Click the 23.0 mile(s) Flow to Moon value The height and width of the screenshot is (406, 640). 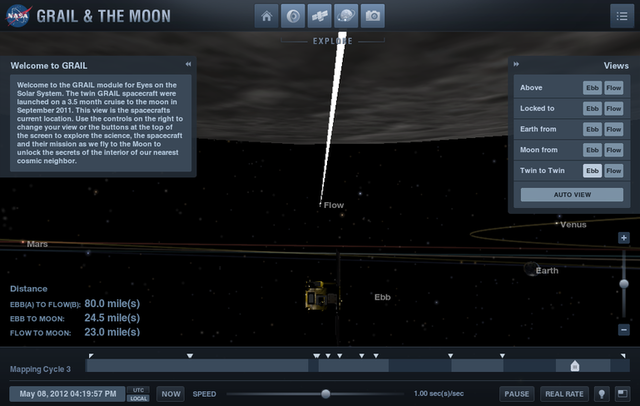click(112, 332)
